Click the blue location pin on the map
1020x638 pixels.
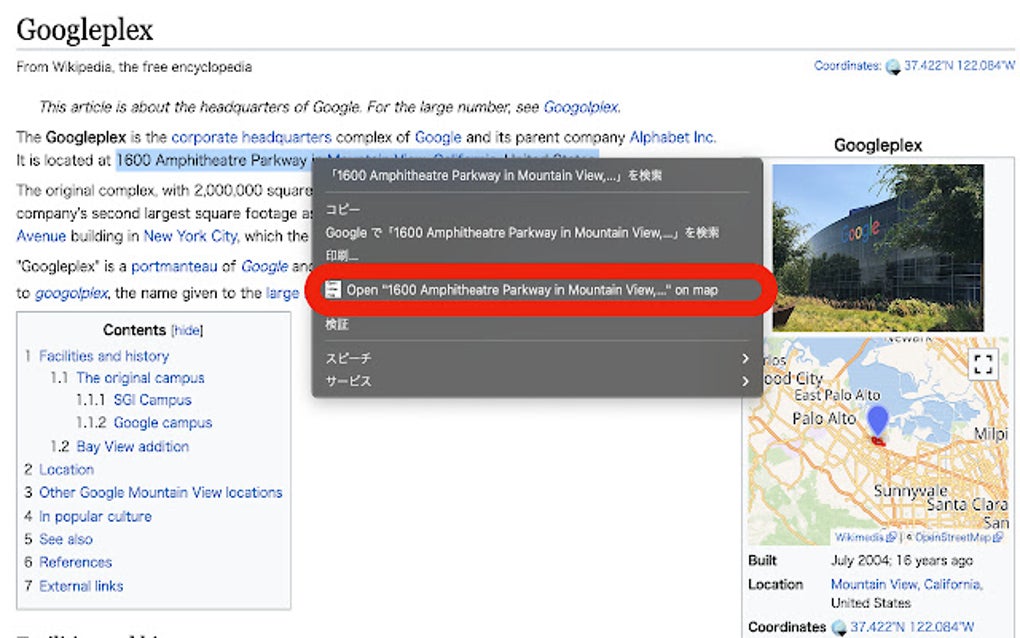coord(878,420)
